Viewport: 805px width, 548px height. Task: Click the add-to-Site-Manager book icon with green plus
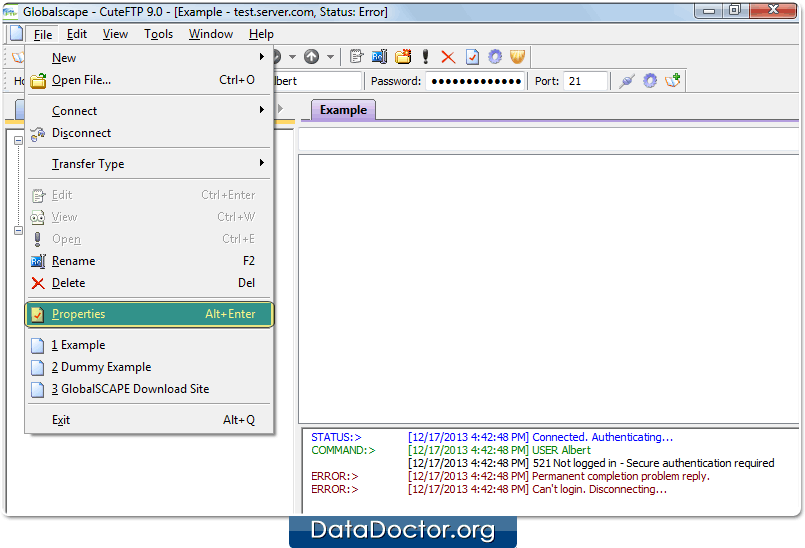[x=673, y=81]
